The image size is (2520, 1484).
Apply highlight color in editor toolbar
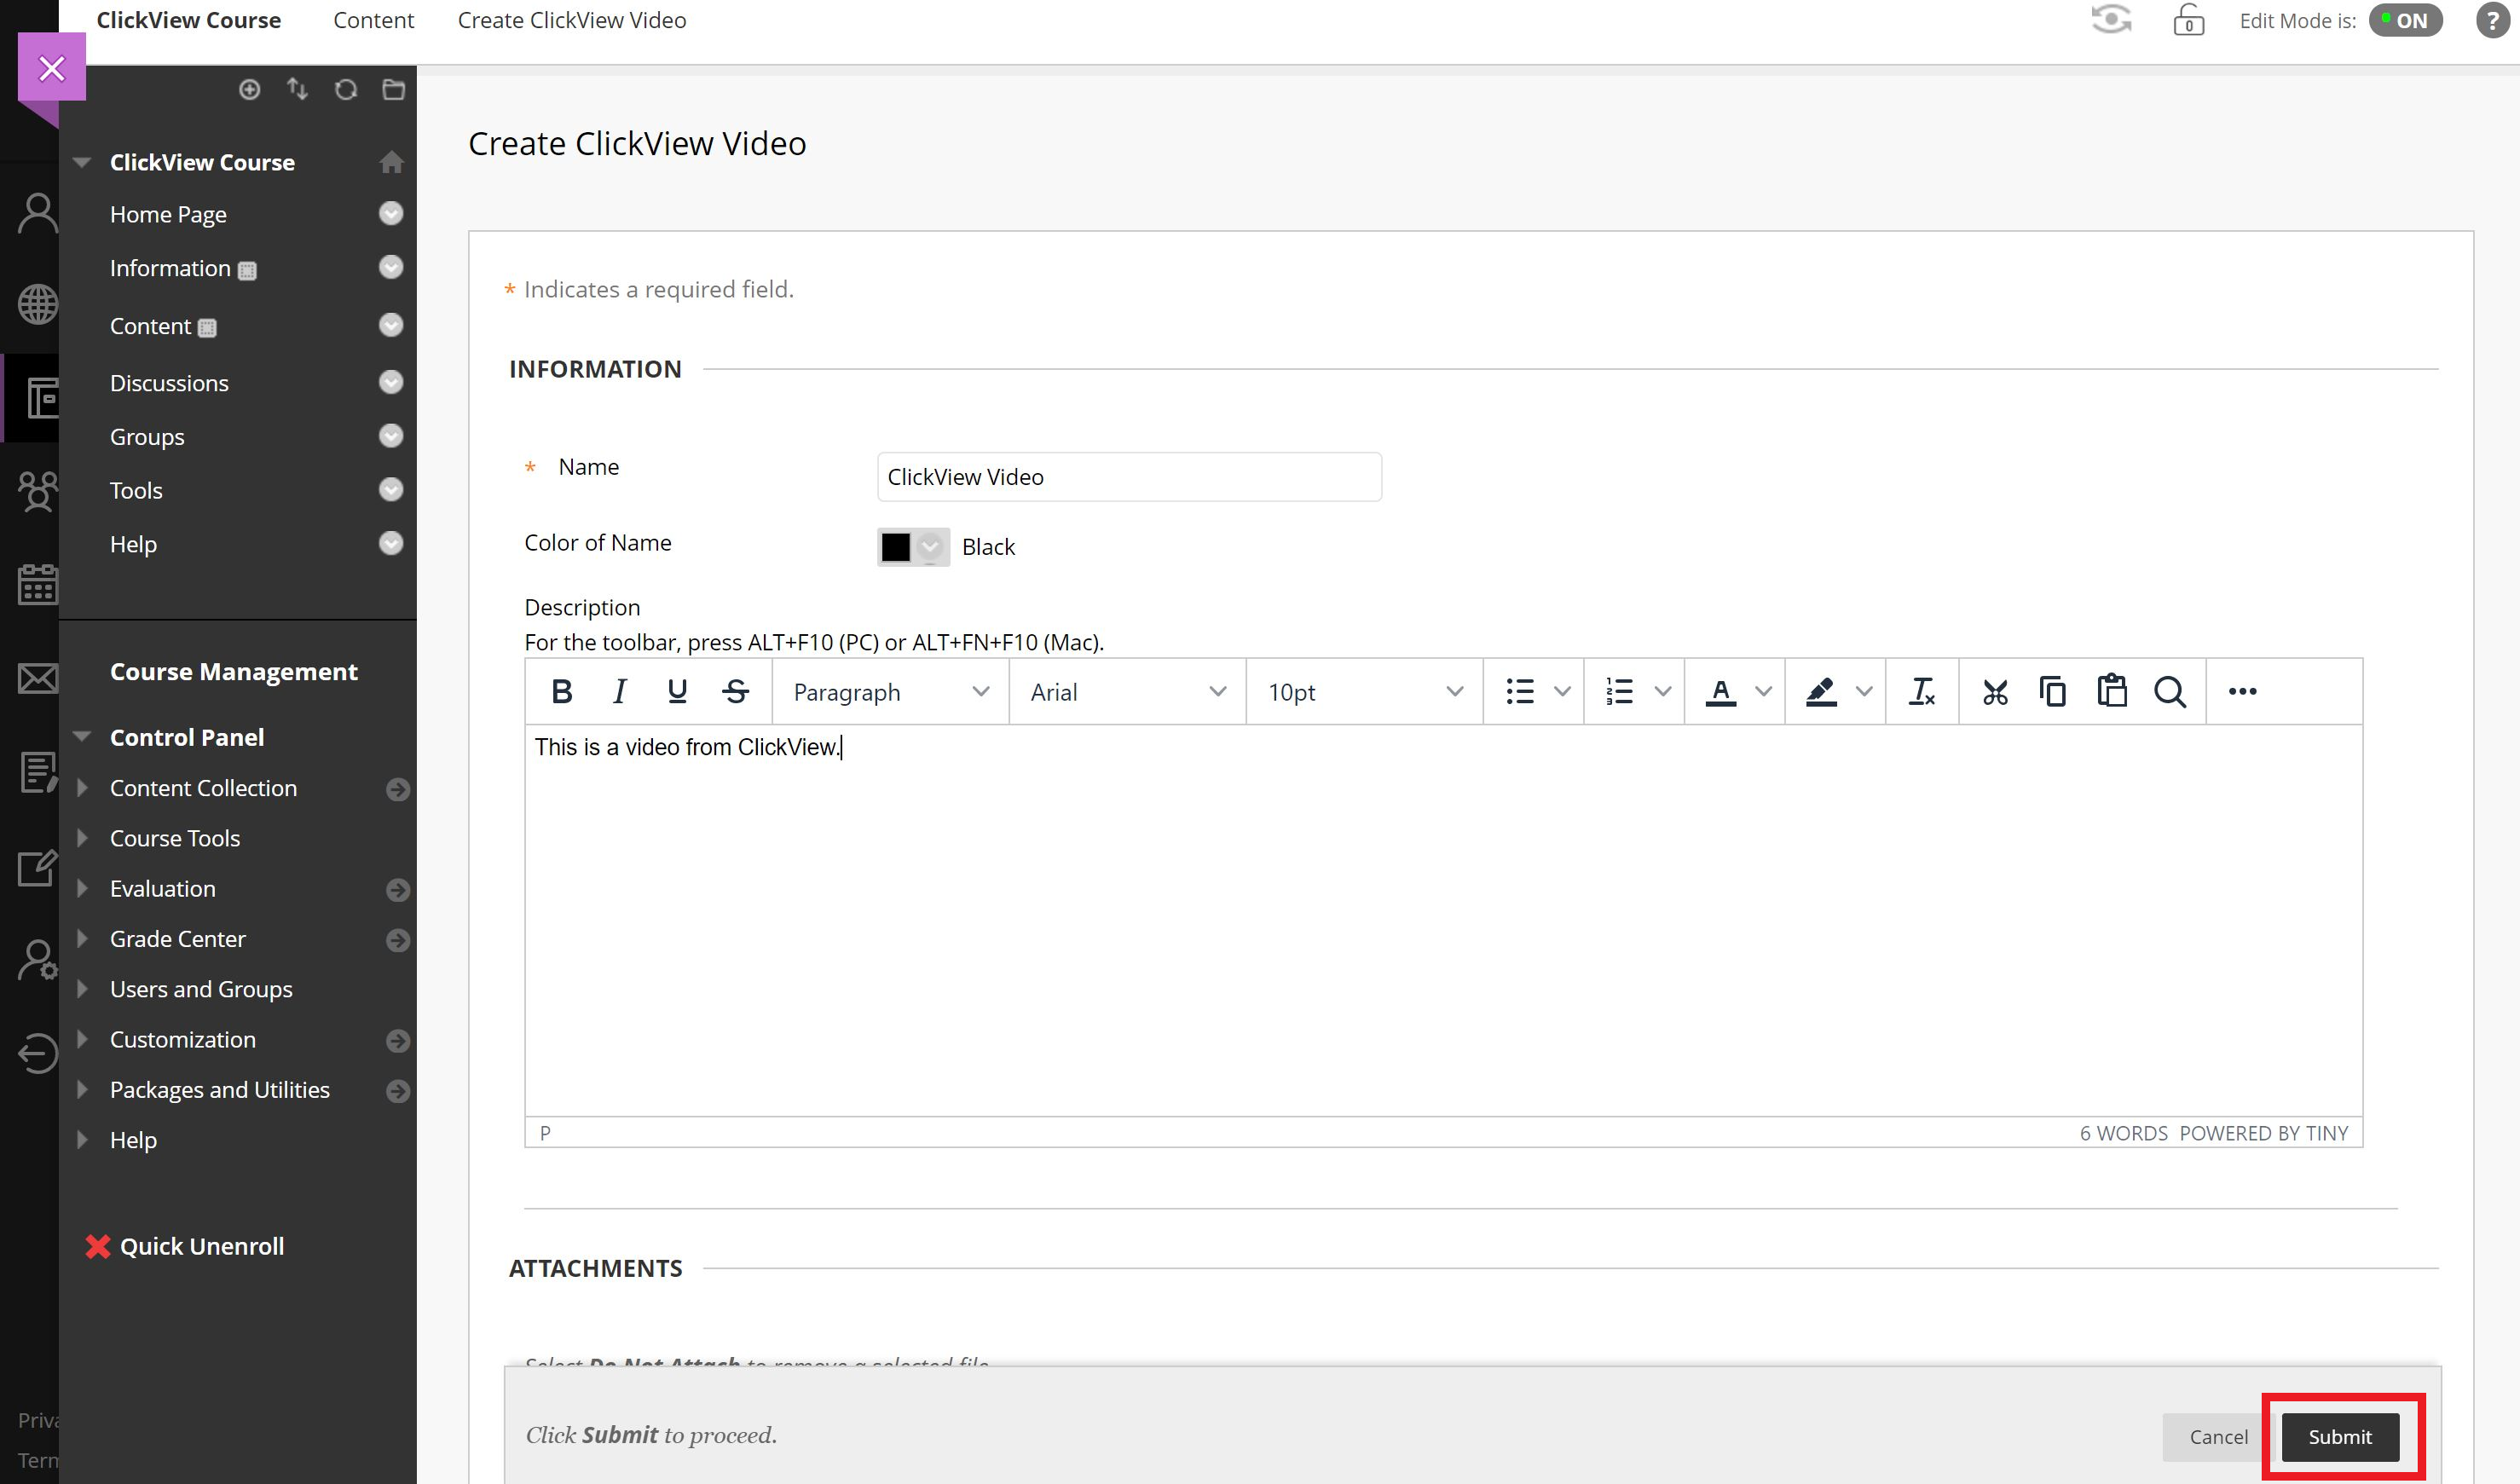(1821, 691)
